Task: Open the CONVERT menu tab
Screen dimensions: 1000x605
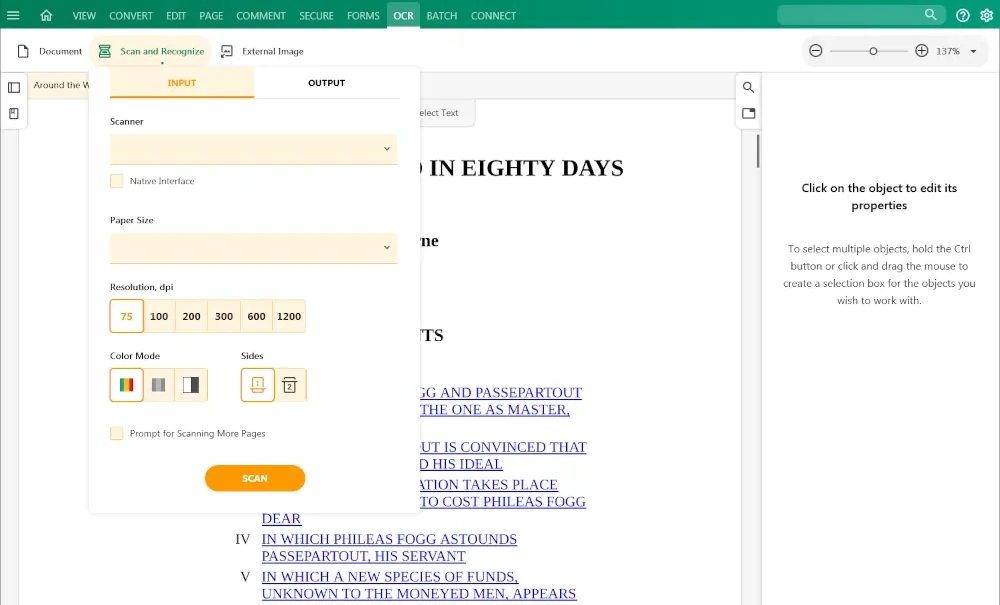Action: [x=131, y=15]
